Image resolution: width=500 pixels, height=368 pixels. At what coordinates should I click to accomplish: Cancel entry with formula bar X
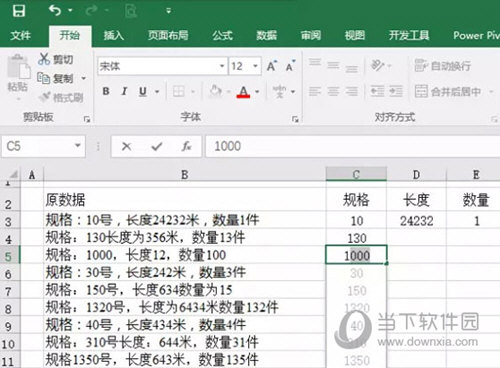click(126, 146)
